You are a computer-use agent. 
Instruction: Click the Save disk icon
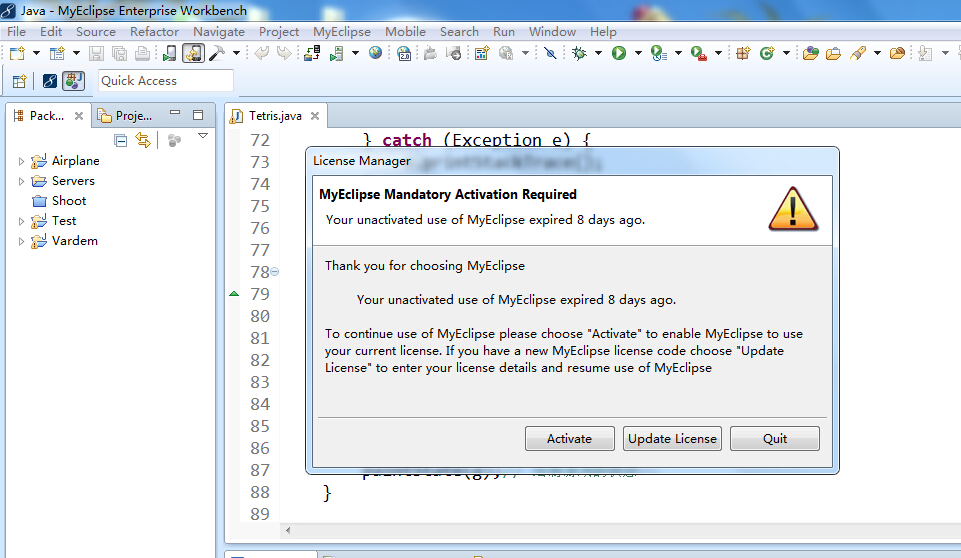click(x=96, y=53)
